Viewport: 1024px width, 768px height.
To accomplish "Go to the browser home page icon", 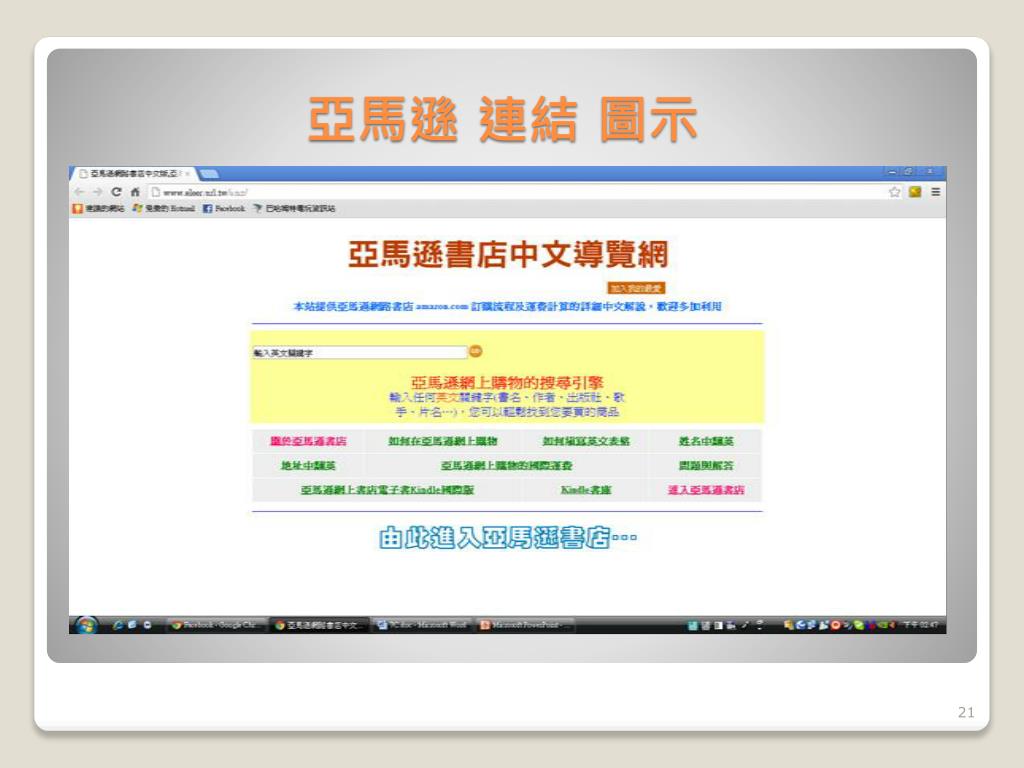I will click(x=135, y=192).
